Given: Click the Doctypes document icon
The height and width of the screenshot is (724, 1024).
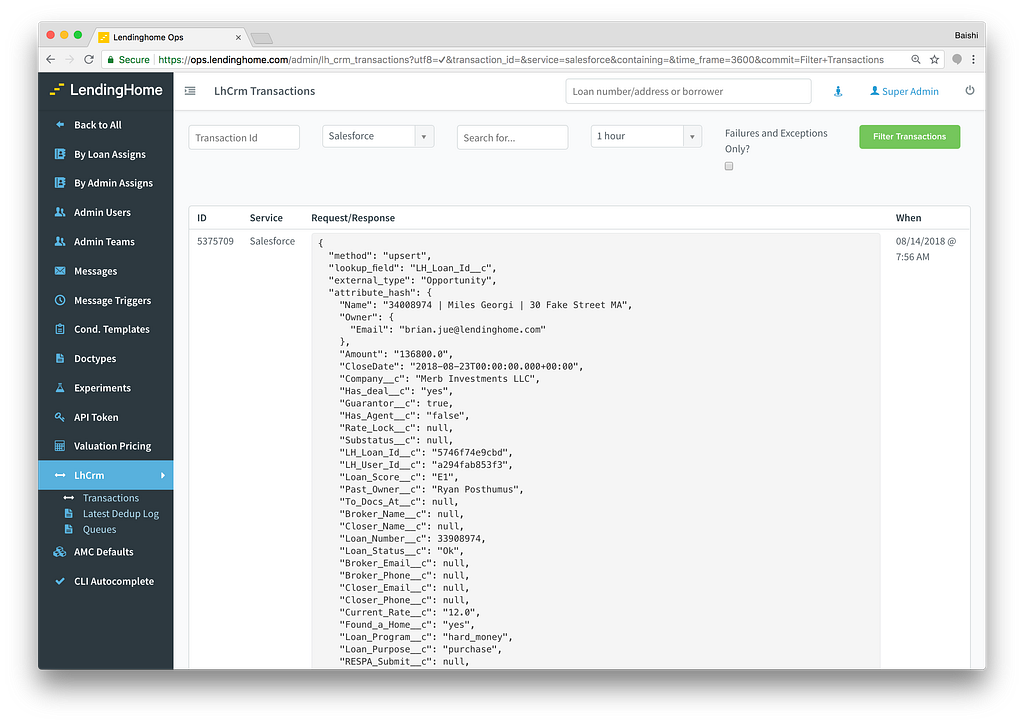Looking at the screenshot, I should 60,358.
